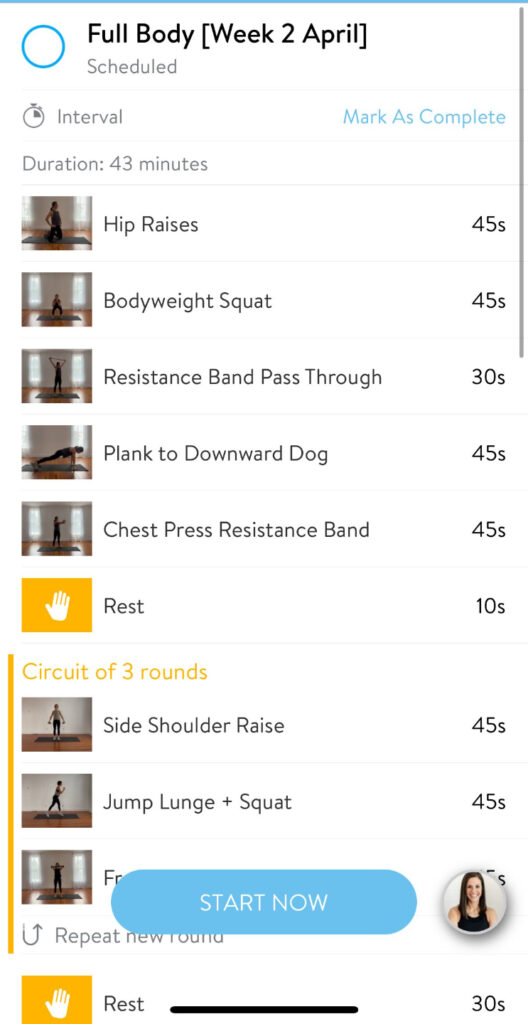Select the Full Body [Week 2 April] title

(227, 35)
